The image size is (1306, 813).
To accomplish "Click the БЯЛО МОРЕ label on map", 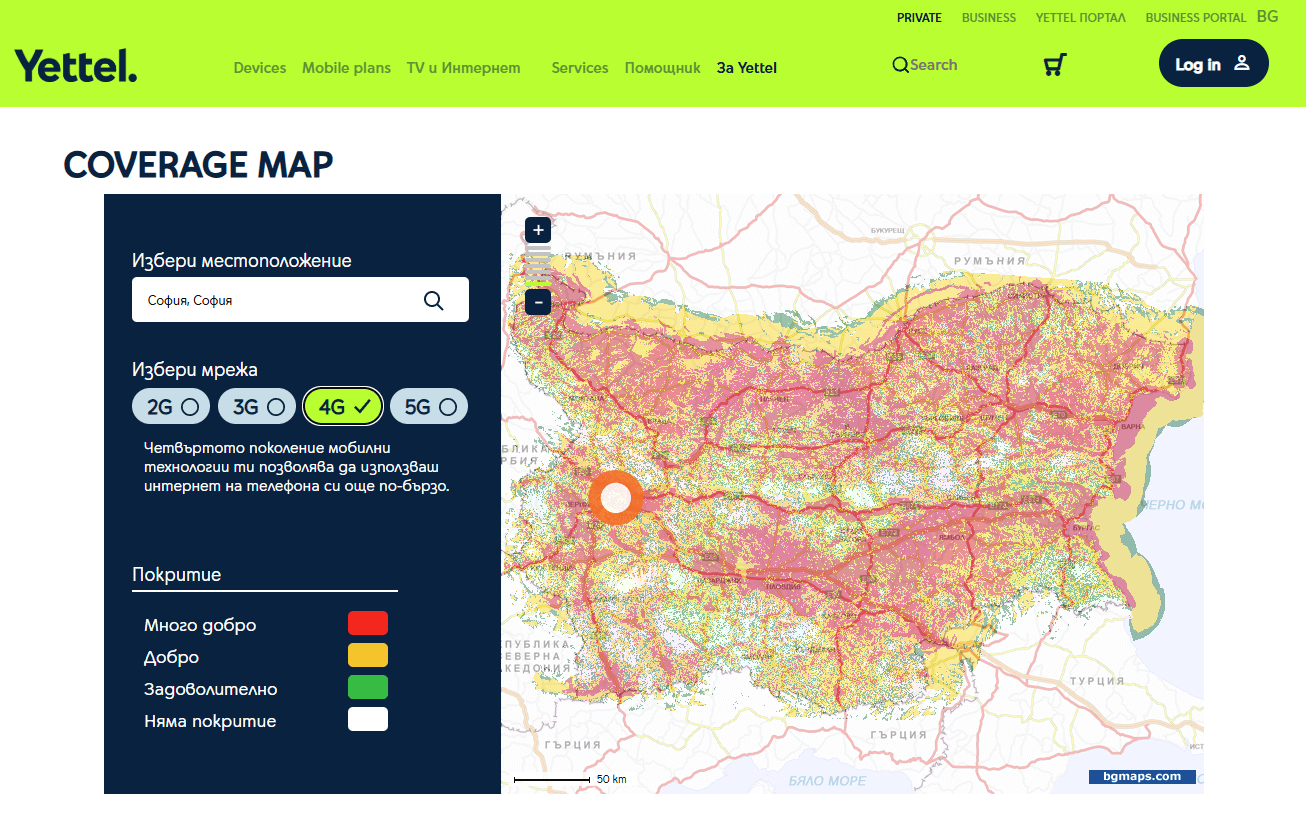I will point(827,780).
